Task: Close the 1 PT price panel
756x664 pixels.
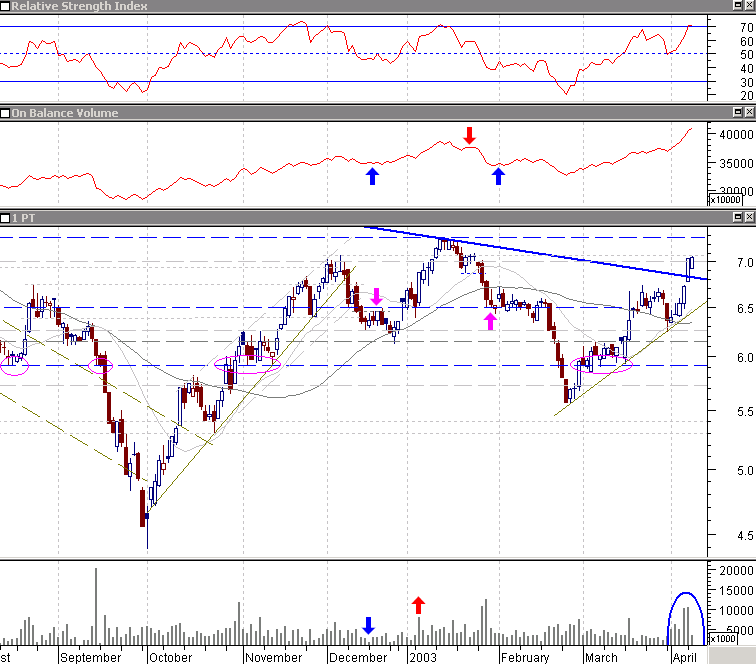Action: pos(749,217)
